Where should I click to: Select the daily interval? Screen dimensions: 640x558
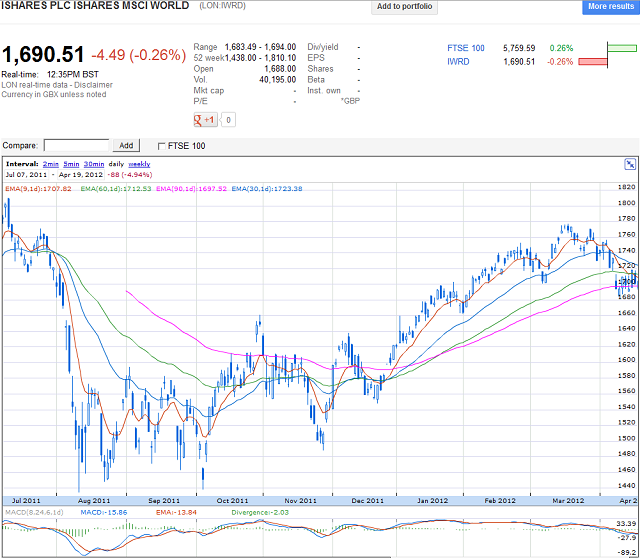pos(116,164)
